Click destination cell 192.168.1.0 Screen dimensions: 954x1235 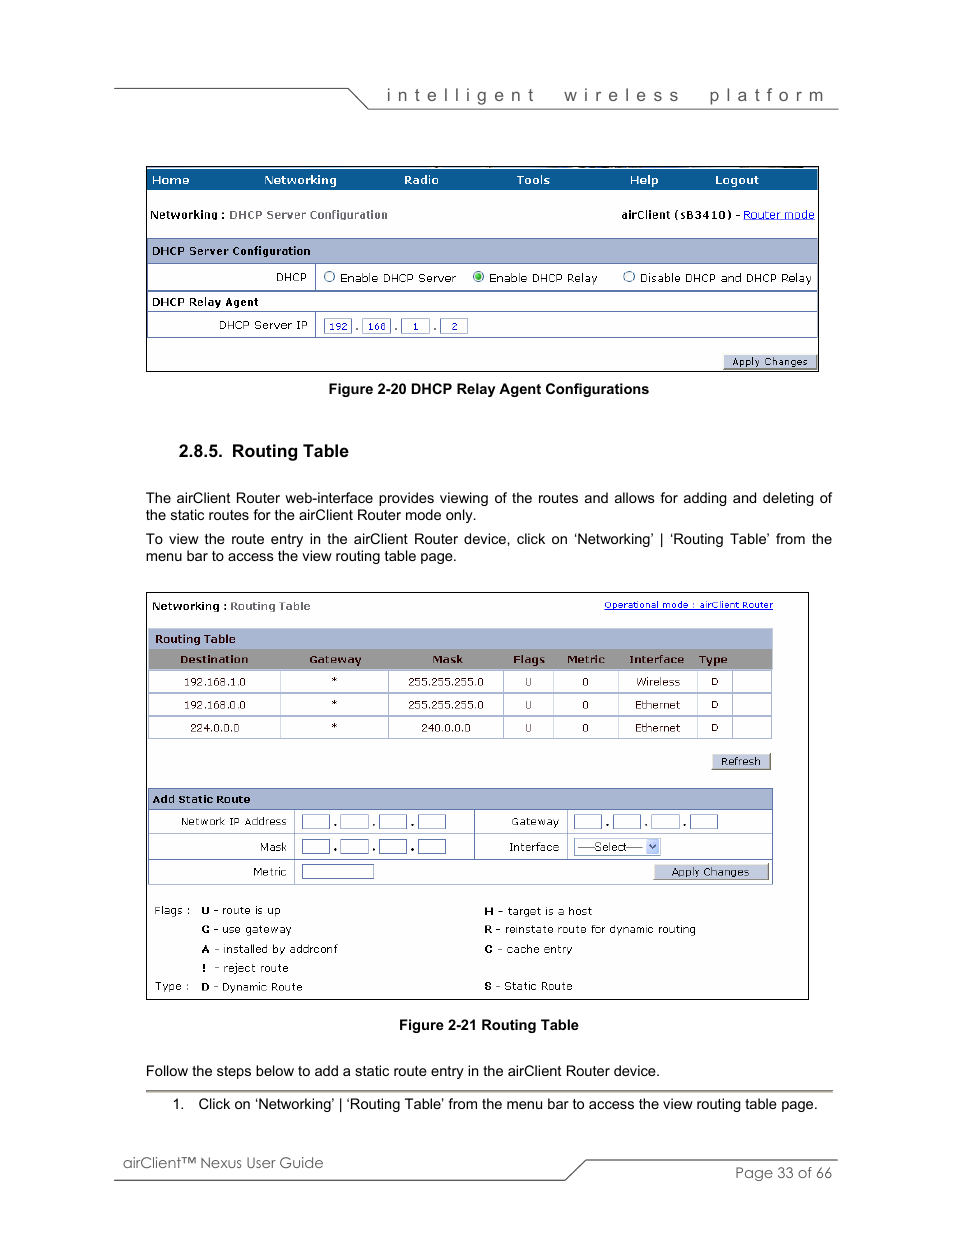pos(215,682)
